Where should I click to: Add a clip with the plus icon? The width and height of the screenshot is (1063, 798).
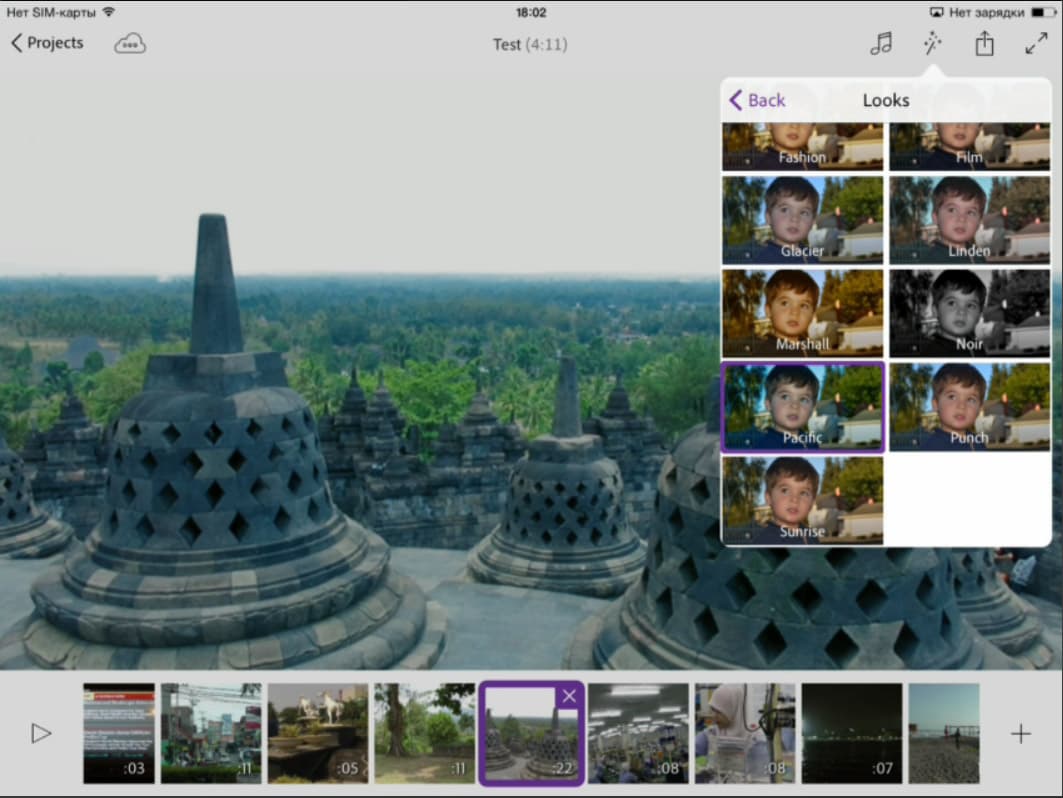coord(1020,734)
